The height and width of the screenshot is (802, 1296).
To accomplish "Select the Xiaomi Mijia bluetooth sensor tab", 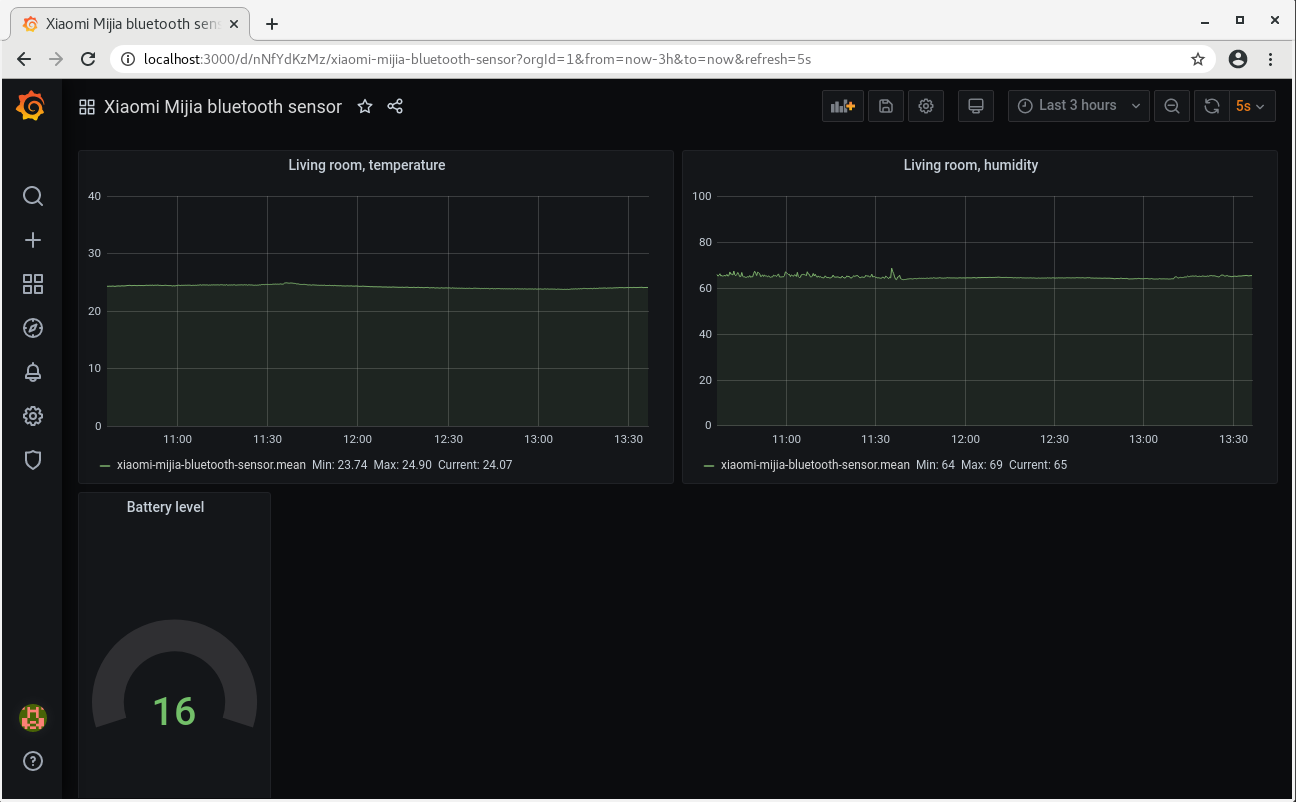I will pyautogui.click(x=130, y=24).
